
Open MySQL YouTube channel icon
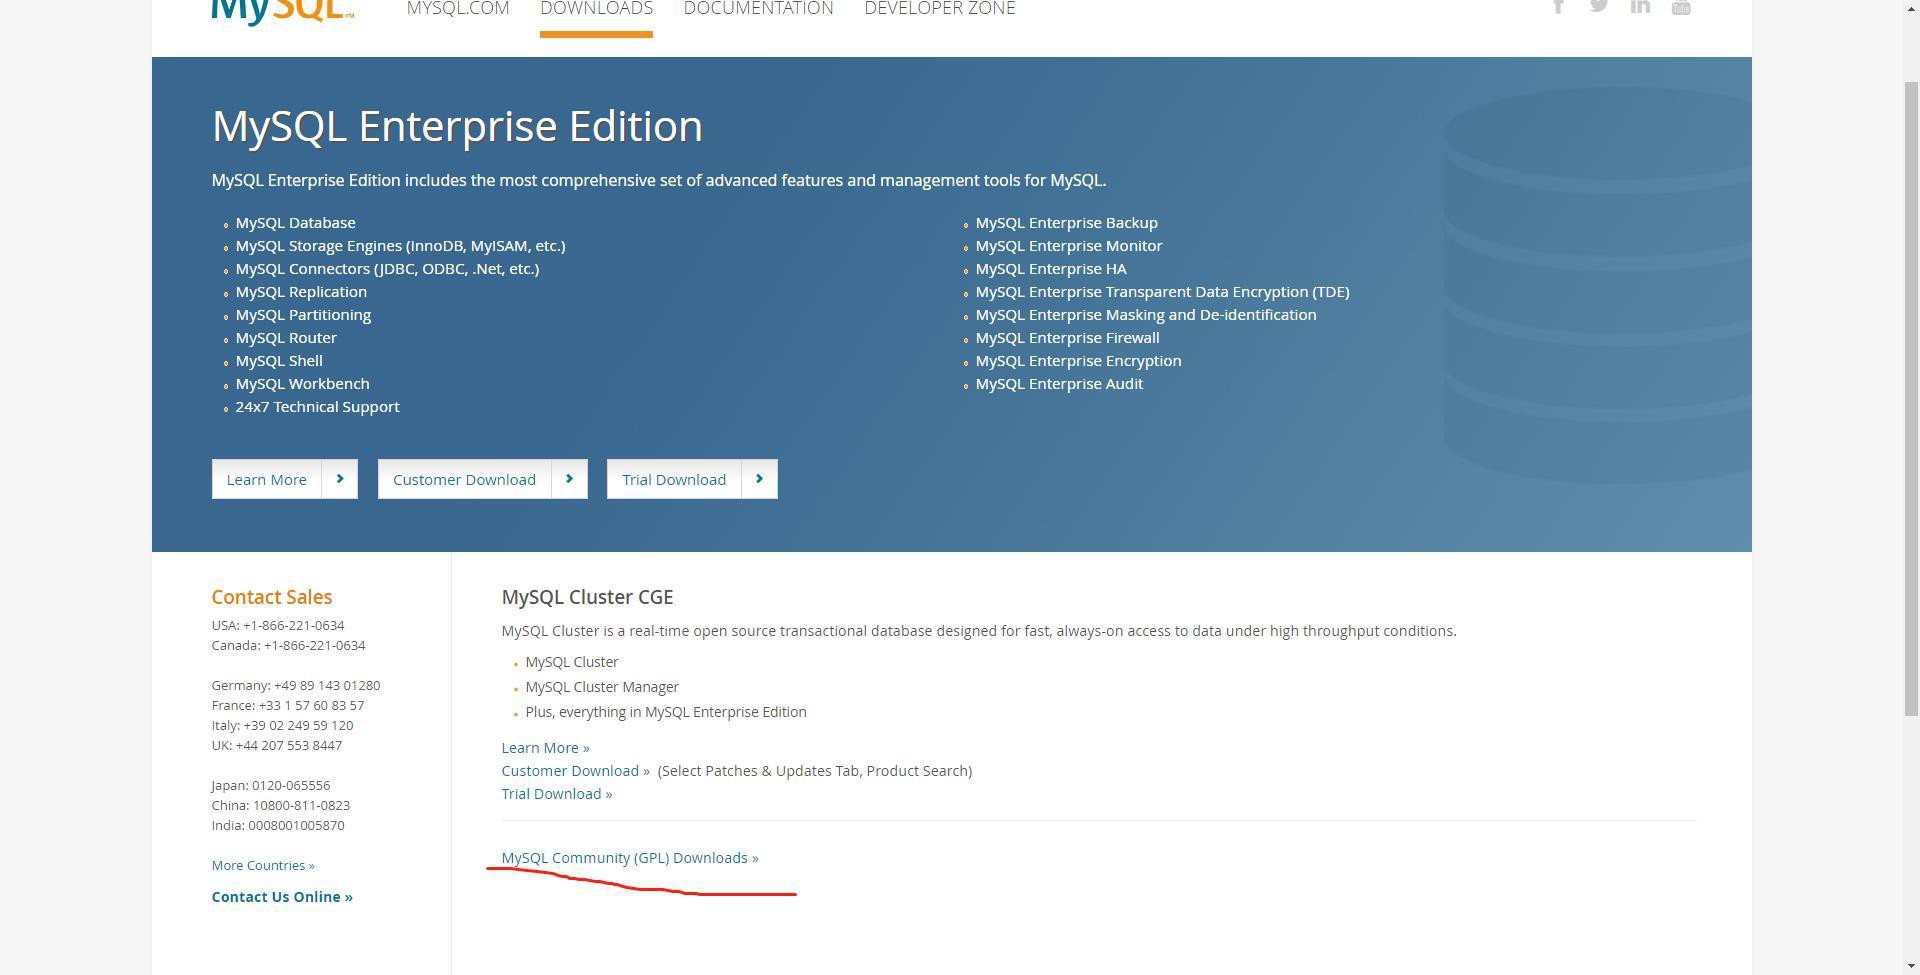click(x=1681, y=7)
